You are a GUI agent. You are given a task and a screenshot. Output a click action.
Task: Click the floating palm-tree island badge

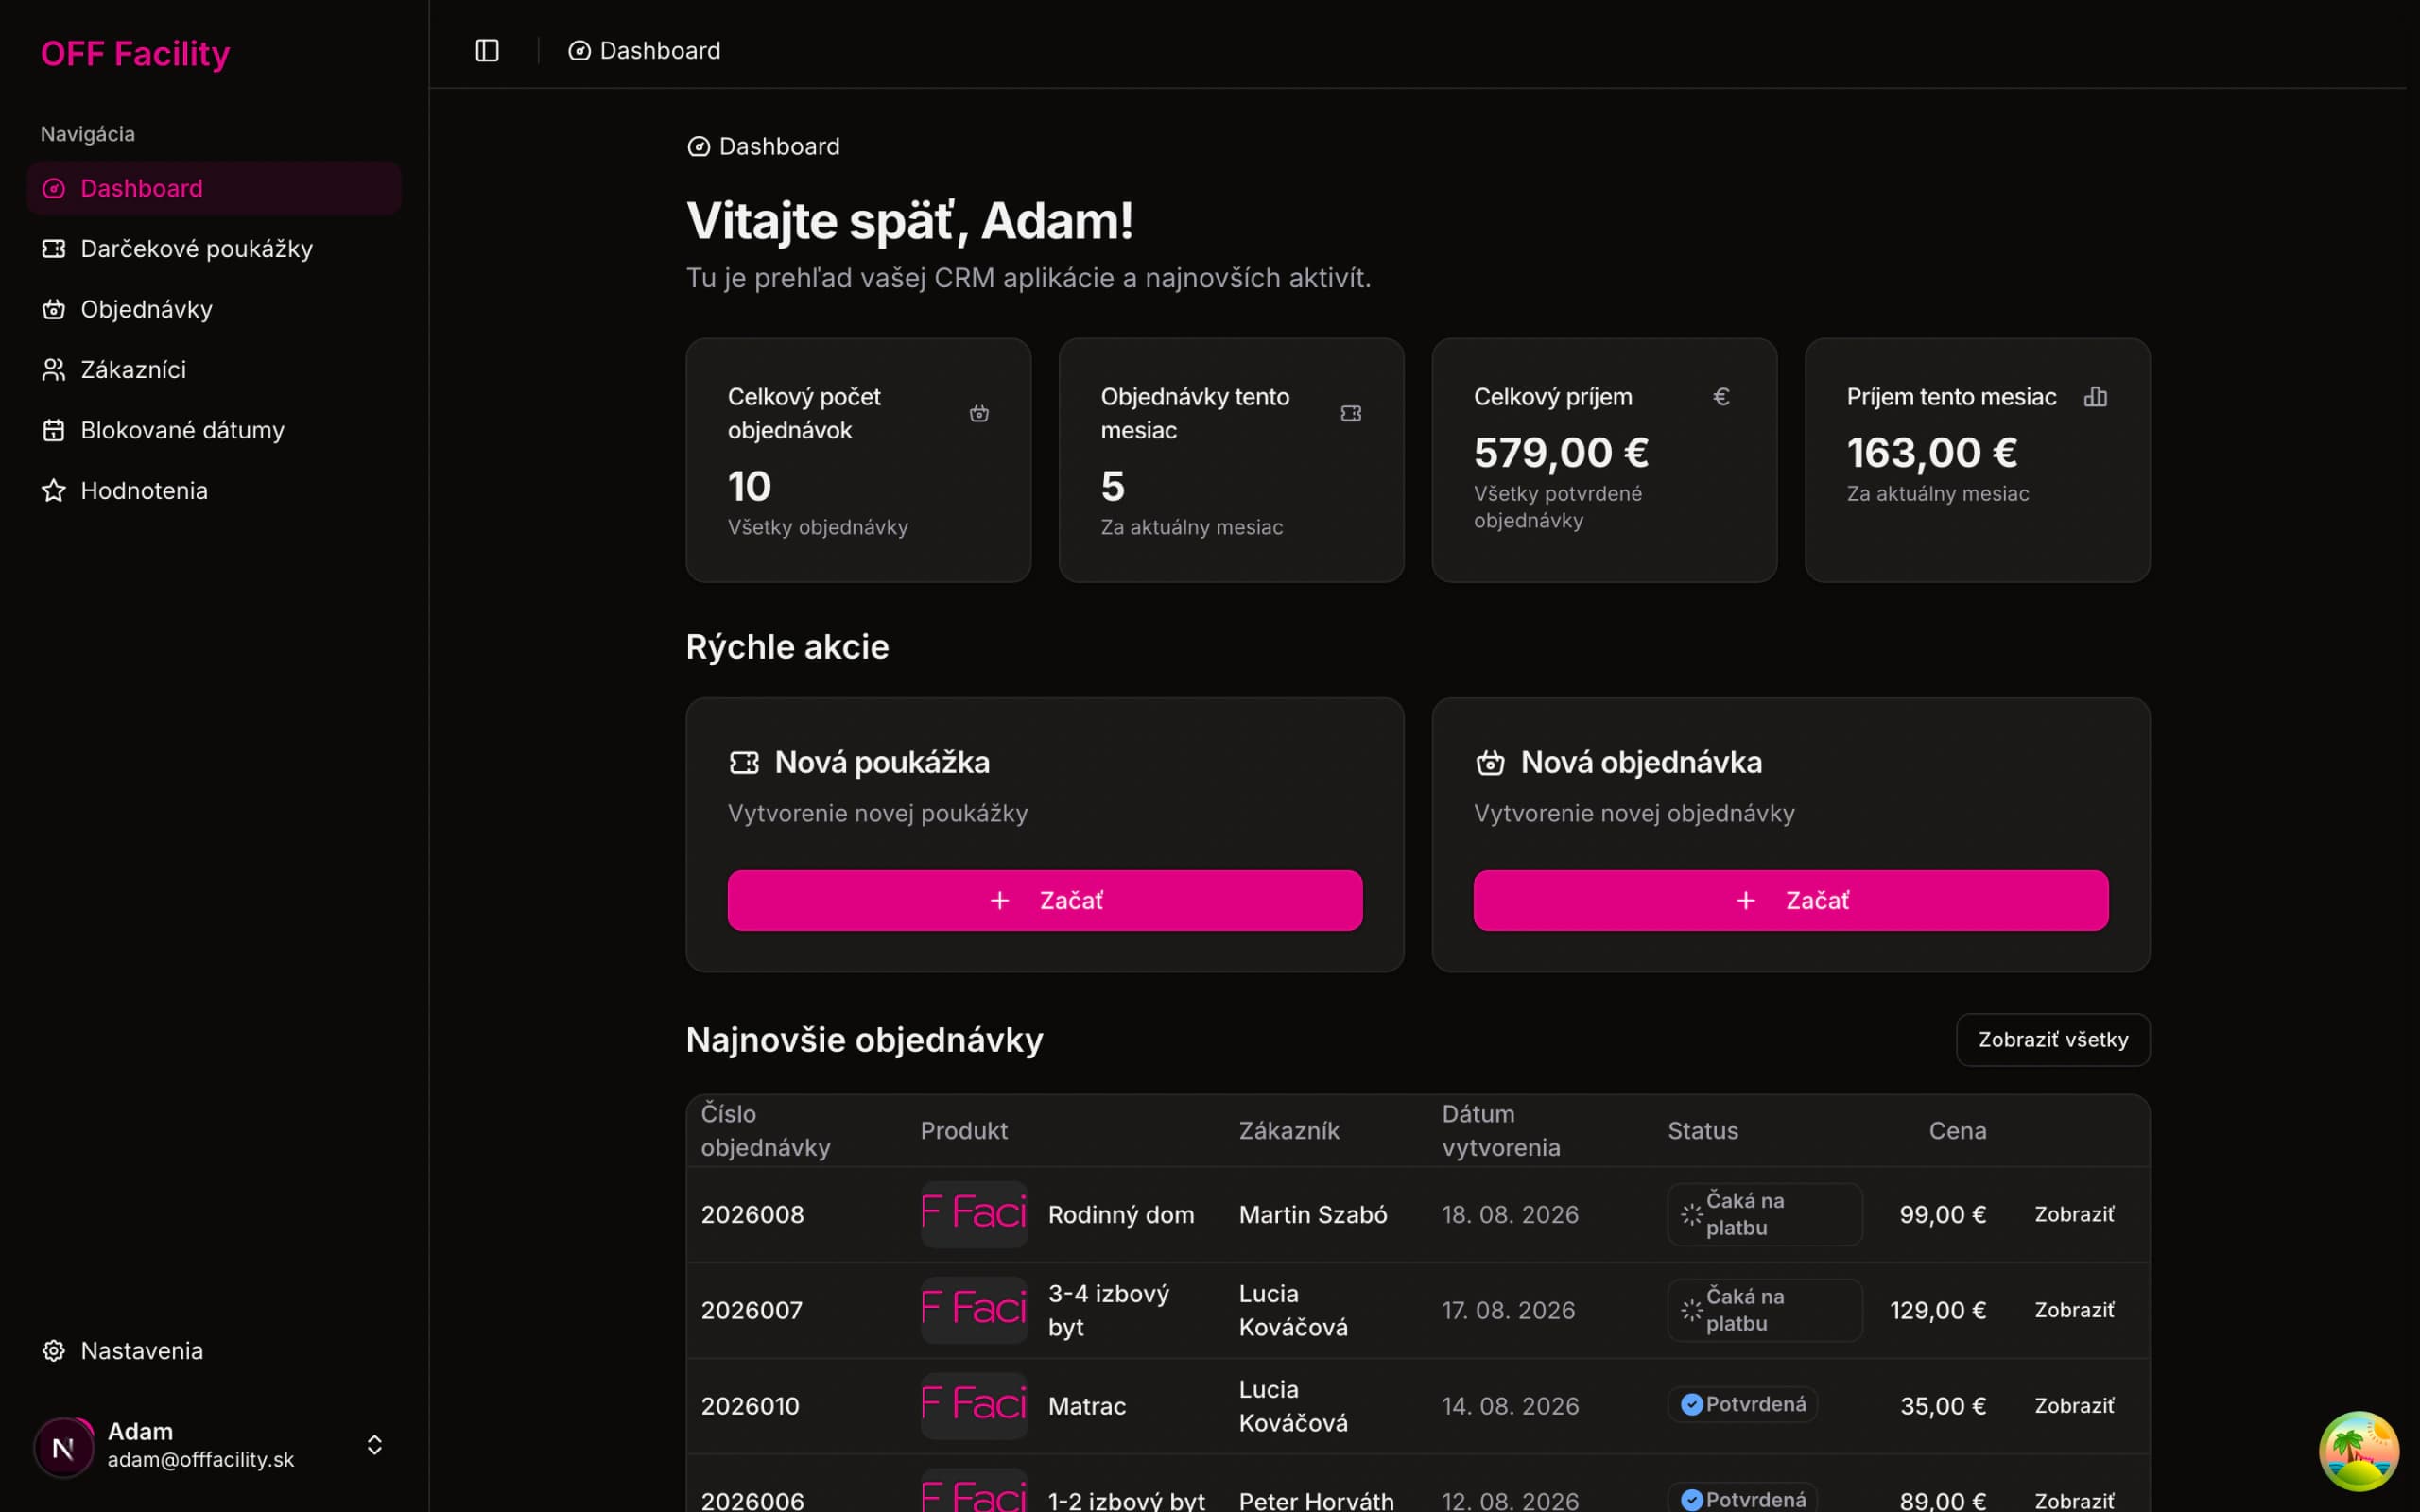[x=2359, y=1450]
